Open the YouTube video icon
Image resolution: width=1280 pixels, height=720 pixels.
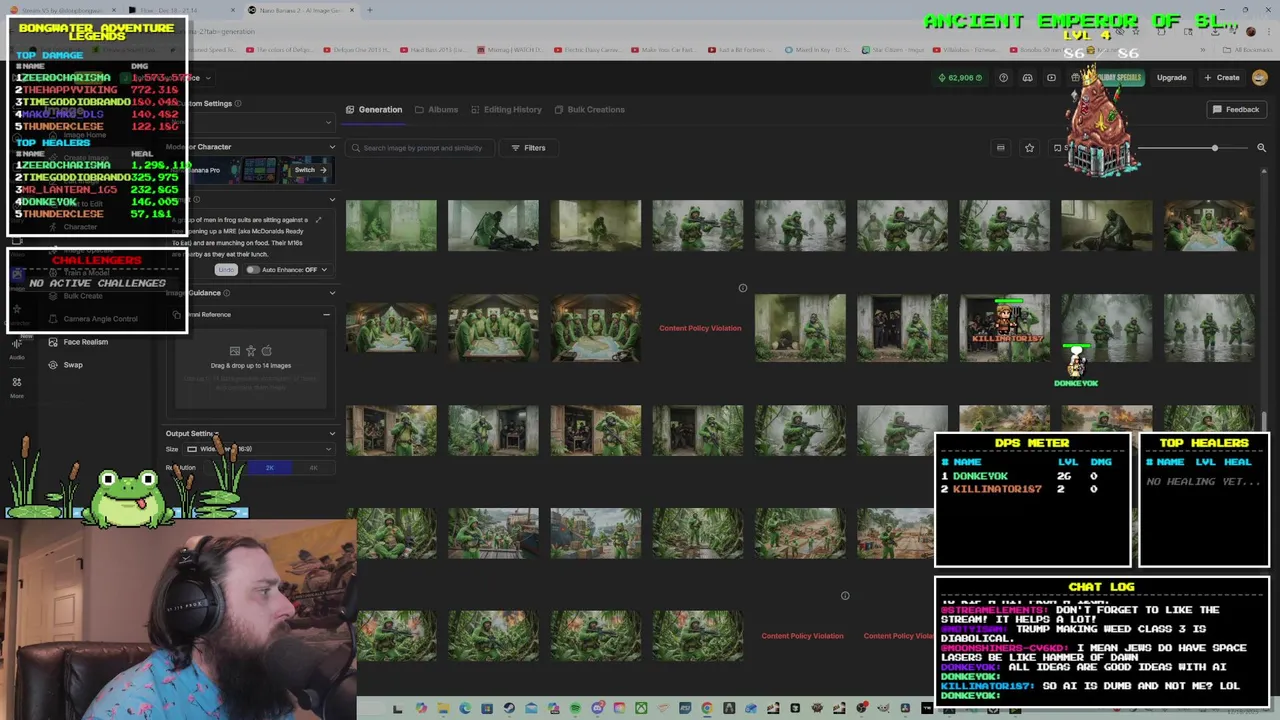(1051, 78)
